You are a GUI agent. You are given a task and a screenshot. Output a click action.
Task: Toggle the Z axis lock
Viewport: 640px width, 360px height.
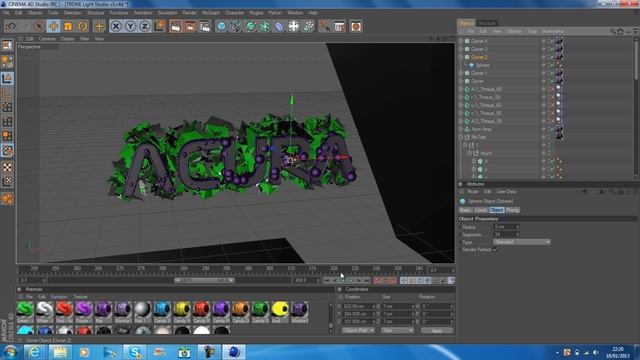coord(144,27)
